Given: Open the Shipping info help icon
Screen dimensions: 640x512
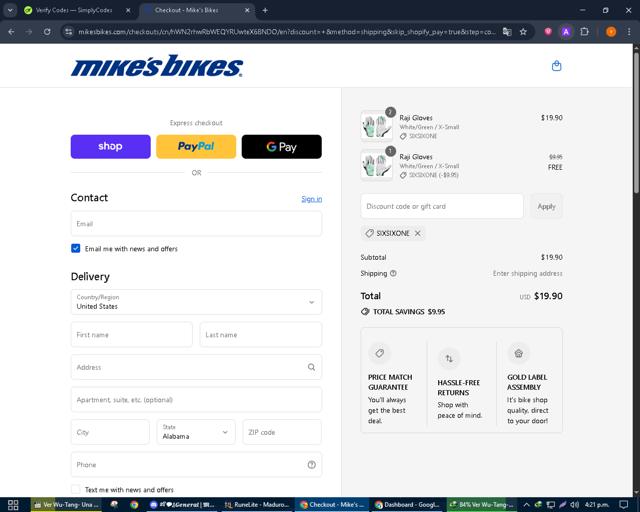Looking at the screenshot, I should click(x=393, y=273).
